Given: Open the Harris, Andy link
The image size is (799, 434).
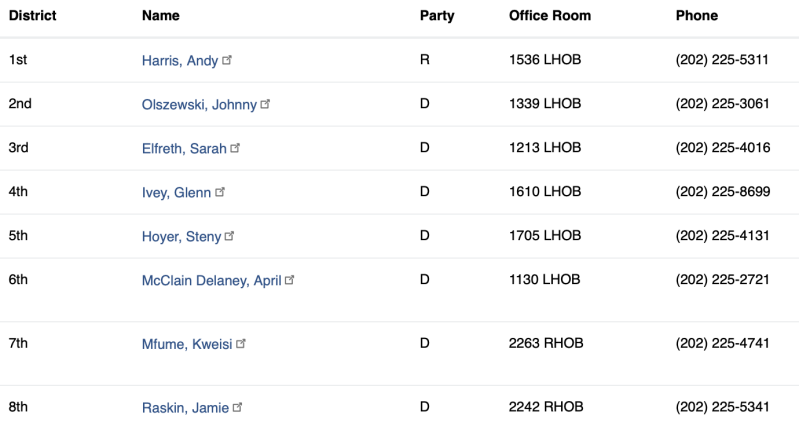Looking at the screenshot, I should [180, 61].
